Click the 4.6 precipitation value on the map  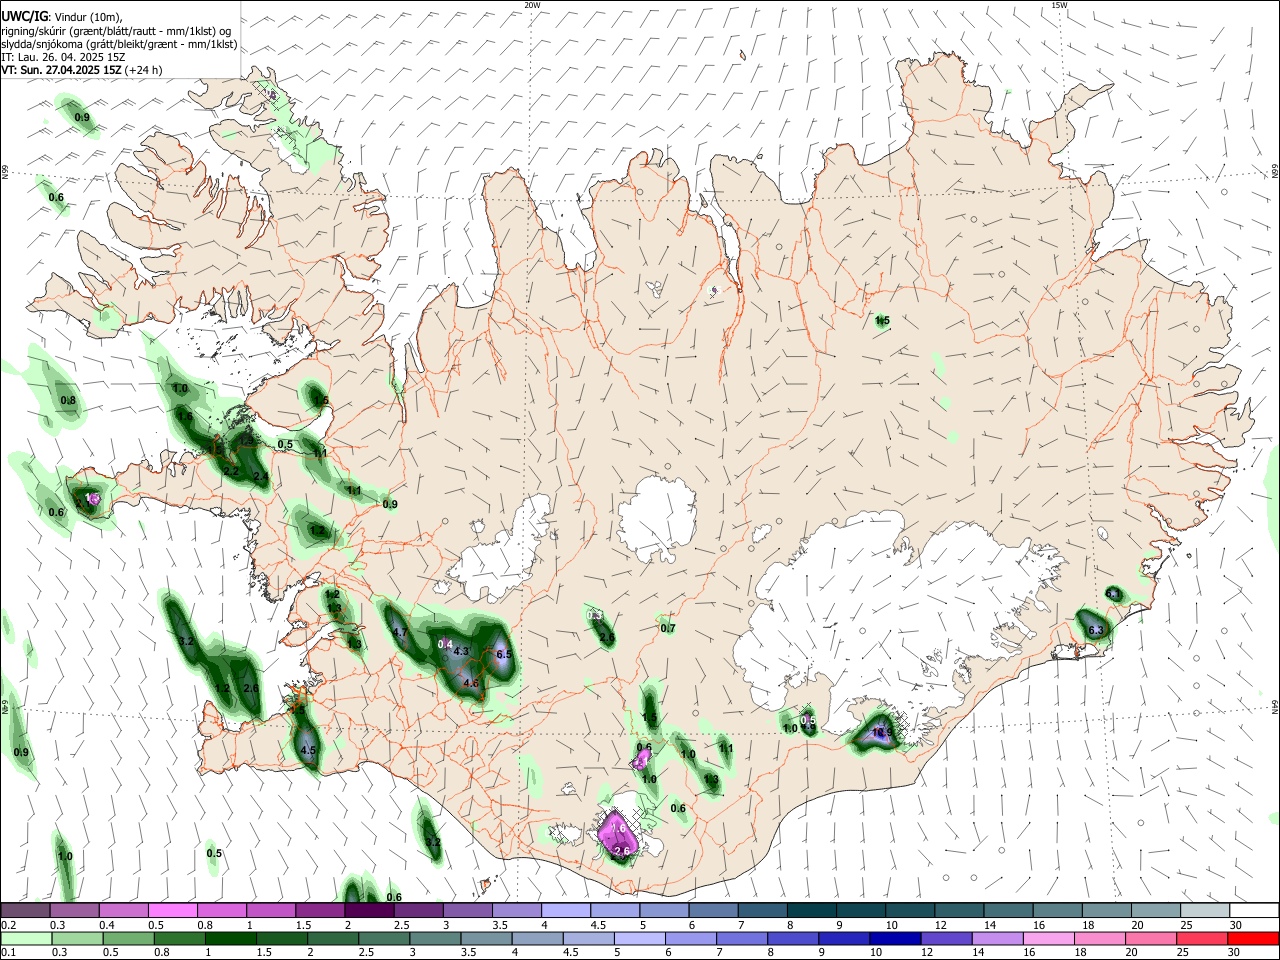(x=472, y=683)
